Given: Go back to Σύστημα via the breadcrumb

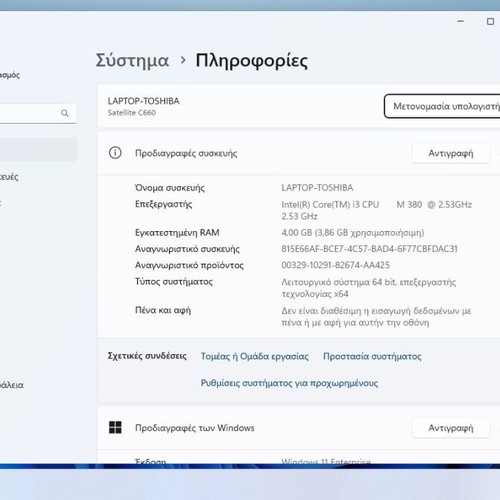Looking at the screenshot, I should 132,61.
